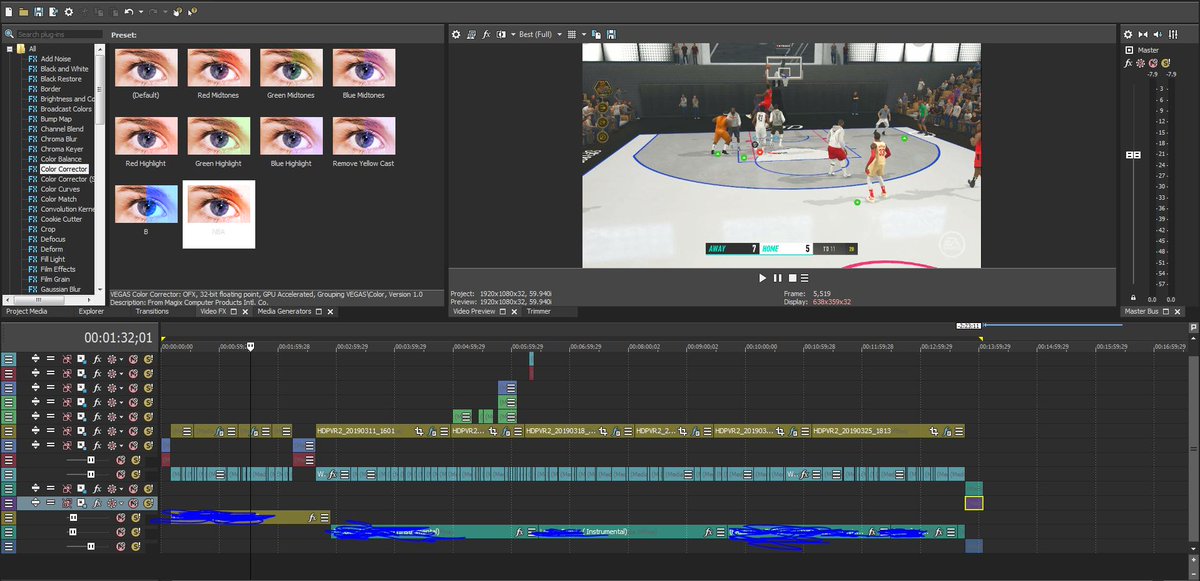Copy preview snapshot to clipboard
The width and height of the screenshot is (1200, 581).
pyautogui.click(x=596, y=35)
